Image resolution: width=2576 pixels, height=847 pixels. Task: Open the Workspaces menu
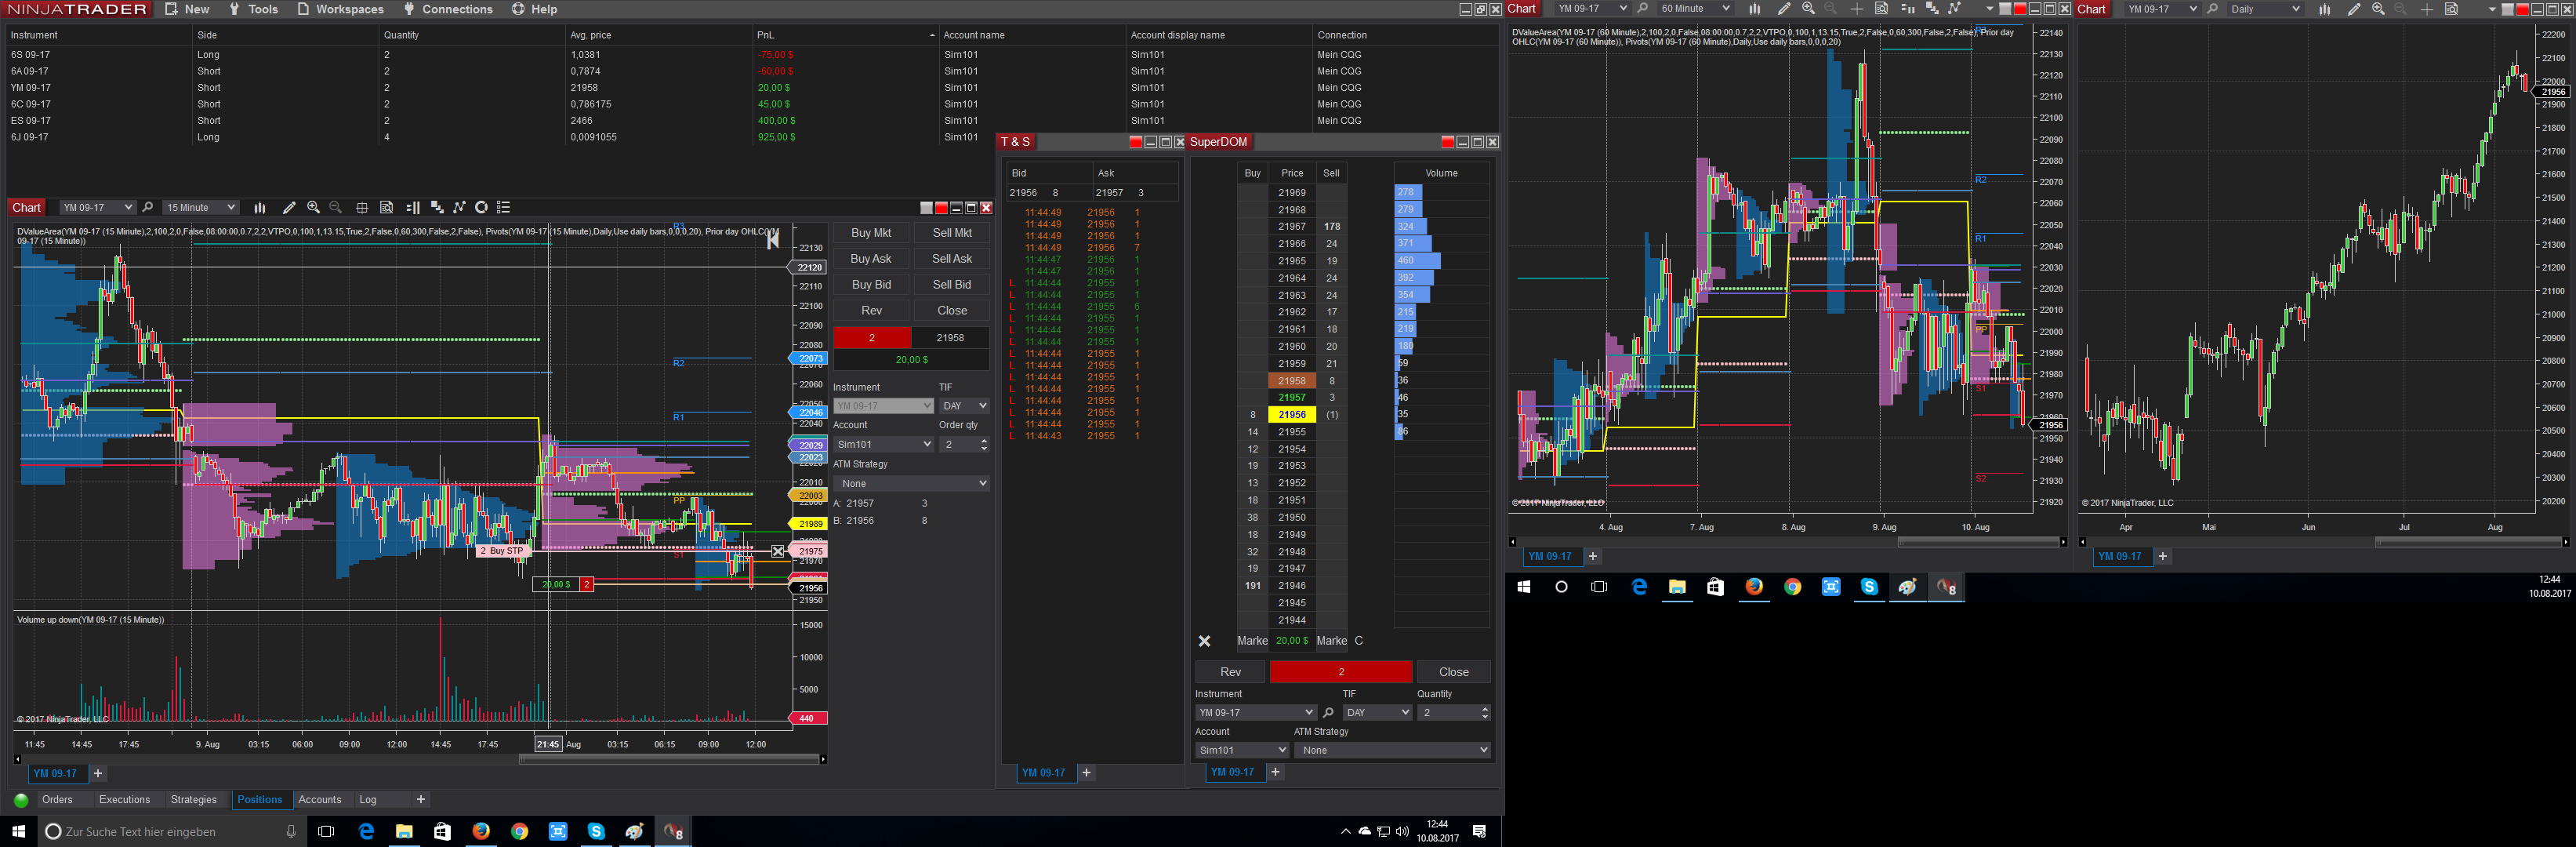pyautogui.click(x=340, y=9)
